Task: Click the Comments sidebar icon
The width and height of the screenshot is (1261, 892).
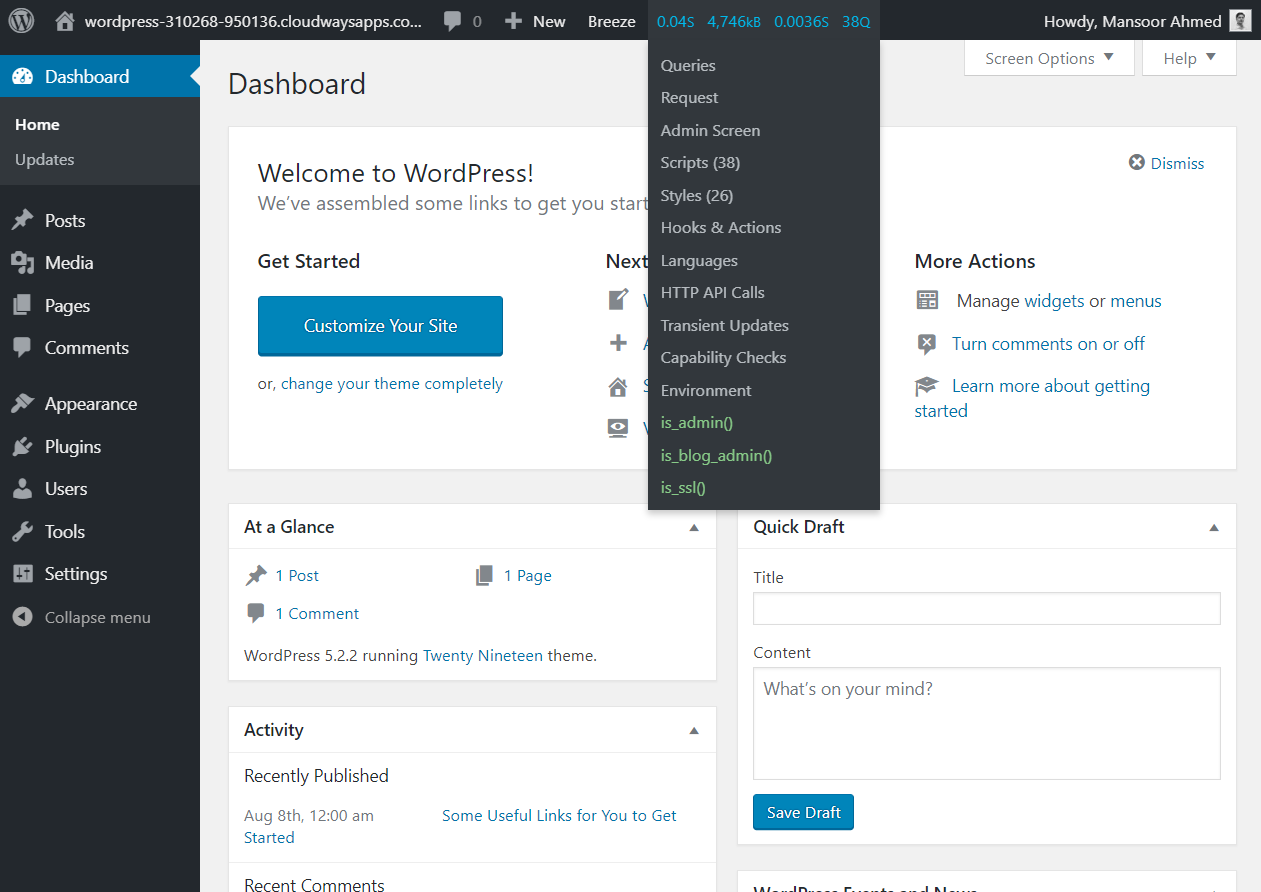Action: tap(22, 348)
